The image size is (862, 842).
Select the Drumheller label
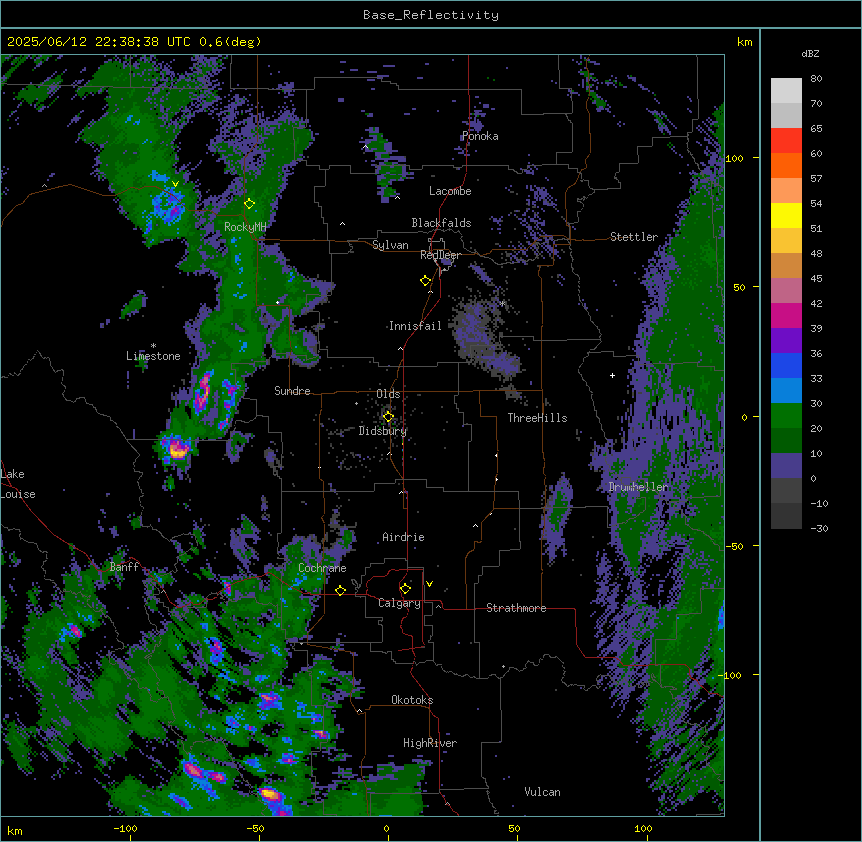click(x=638, y=487)
